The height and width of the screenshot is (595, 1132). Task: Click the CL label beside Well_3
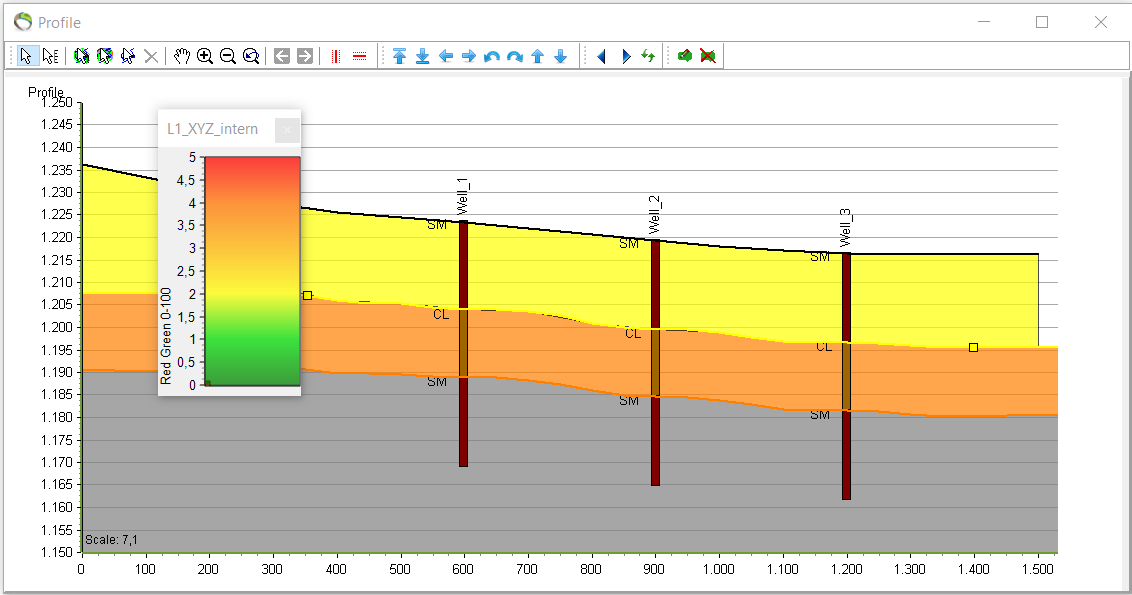(824, 347)
